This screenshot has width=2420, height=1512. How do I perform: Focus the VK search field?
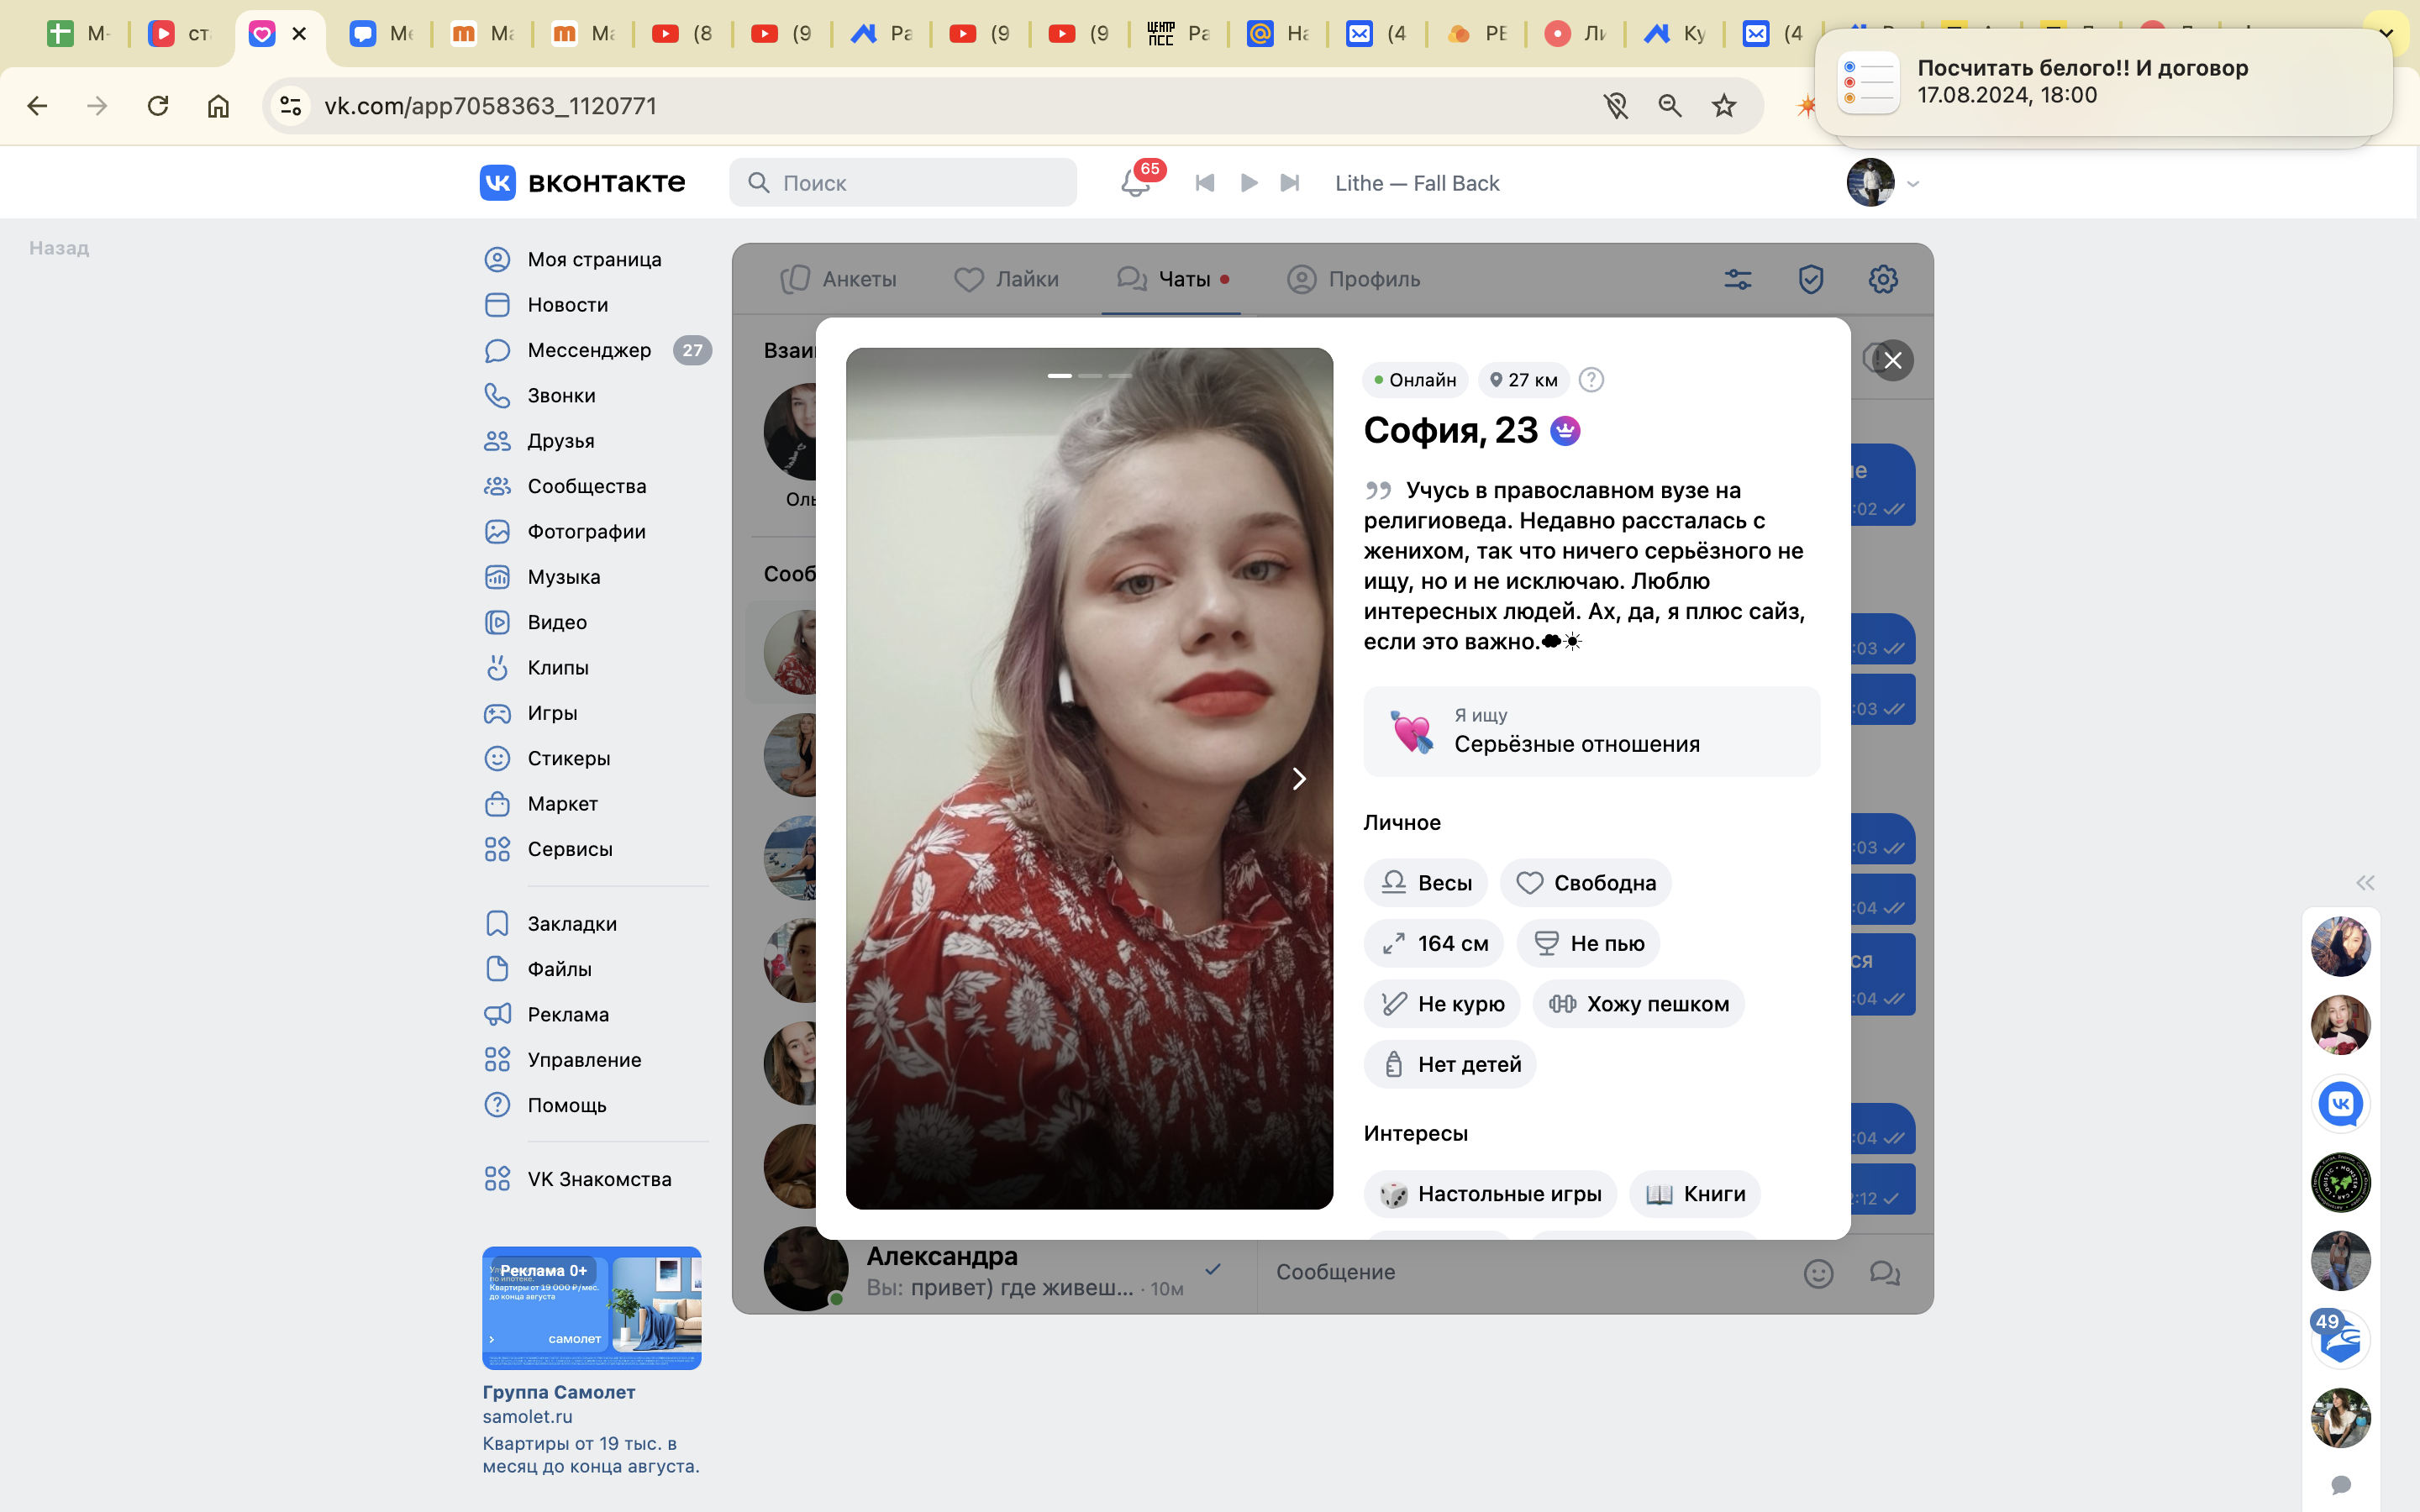[903, 182]
